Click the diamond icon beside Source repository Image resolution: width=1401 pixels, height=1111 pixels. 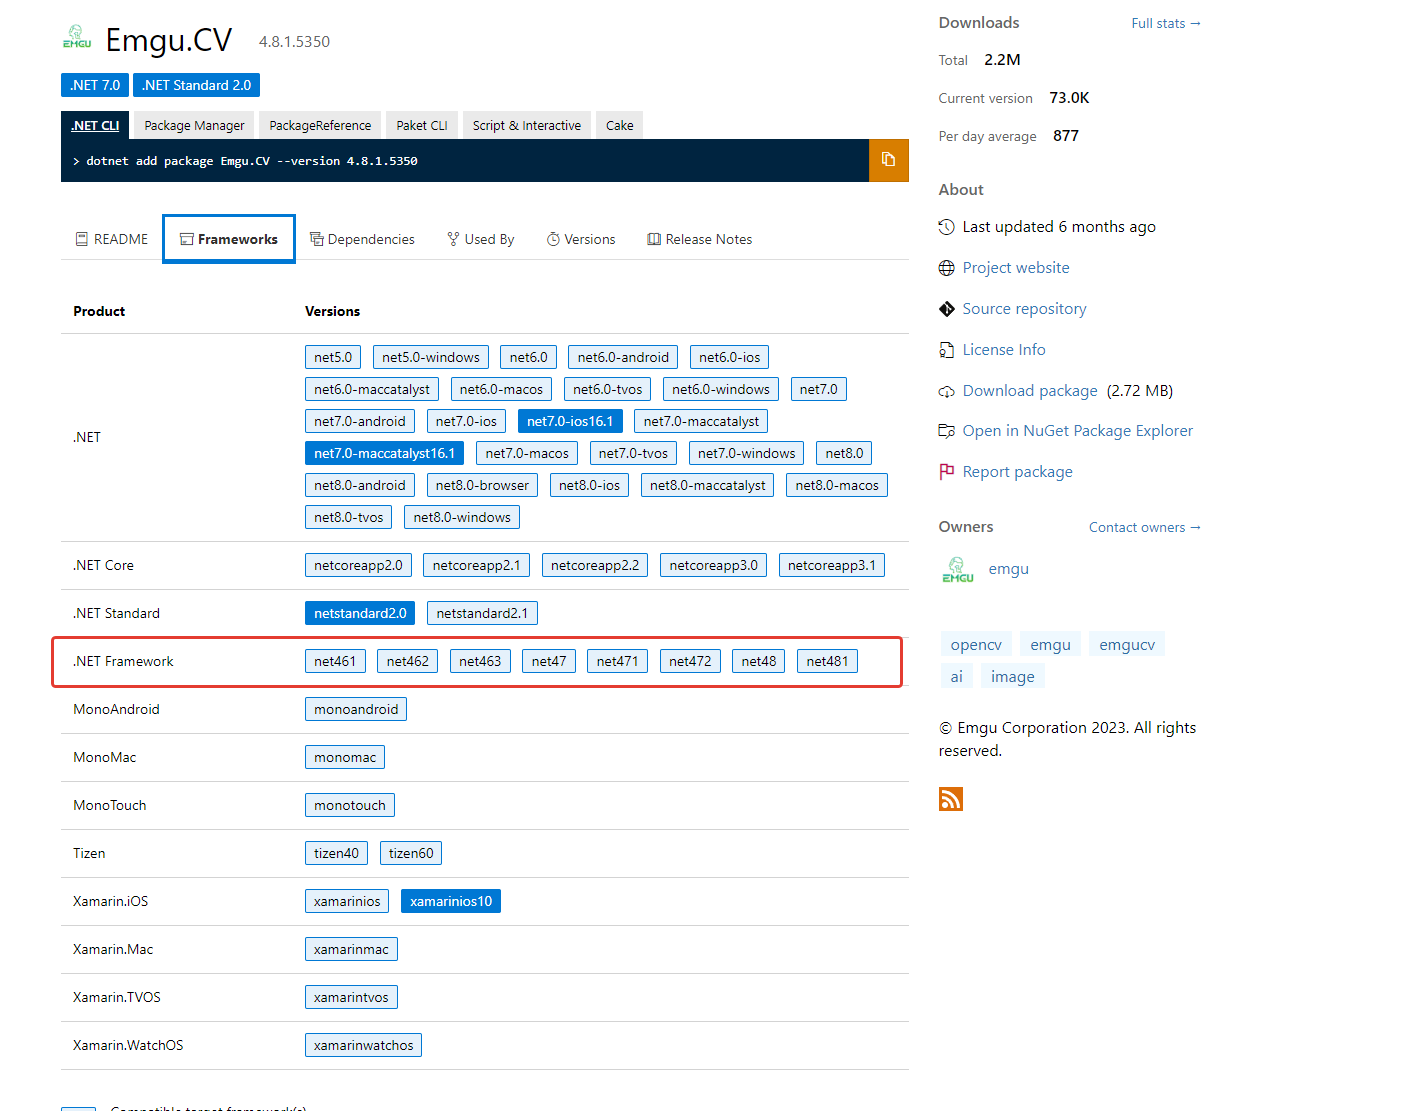[x=946, y=309]
